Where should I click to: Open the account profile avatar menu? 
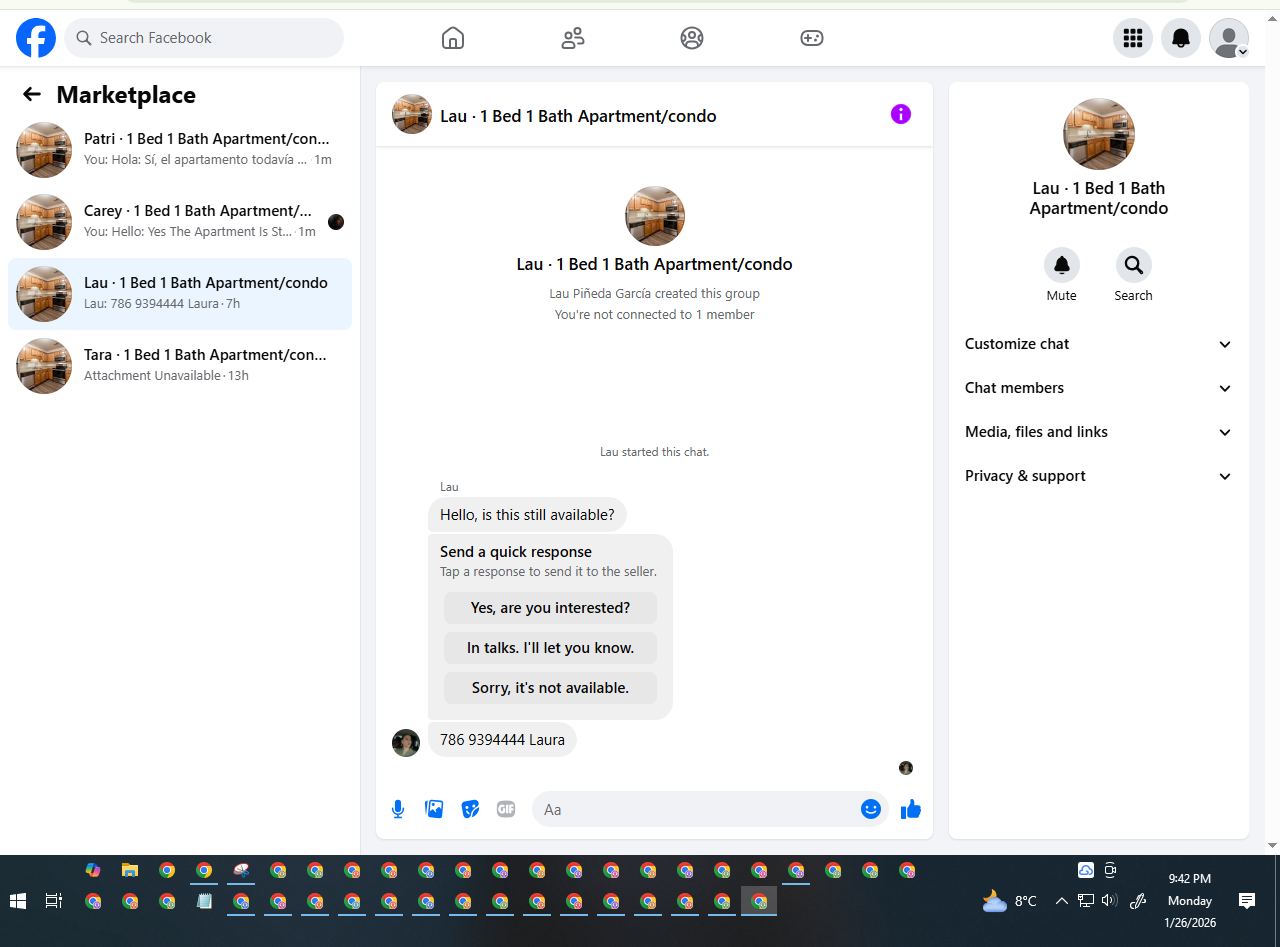pyautogui.click(x=1229, y=38)
